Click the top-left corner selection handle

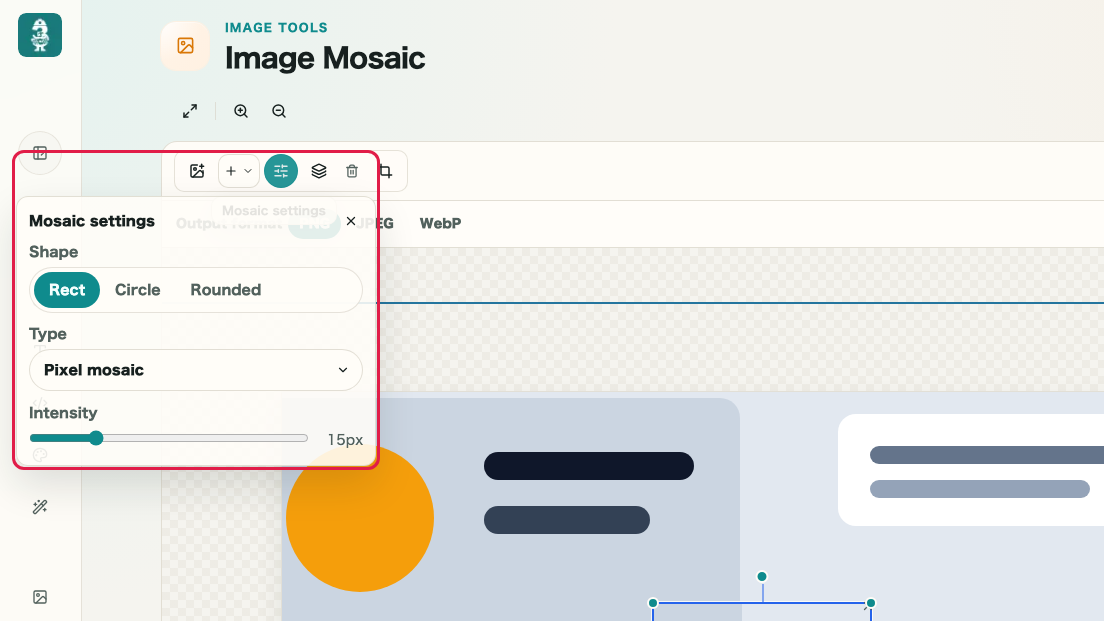[653, 603]
